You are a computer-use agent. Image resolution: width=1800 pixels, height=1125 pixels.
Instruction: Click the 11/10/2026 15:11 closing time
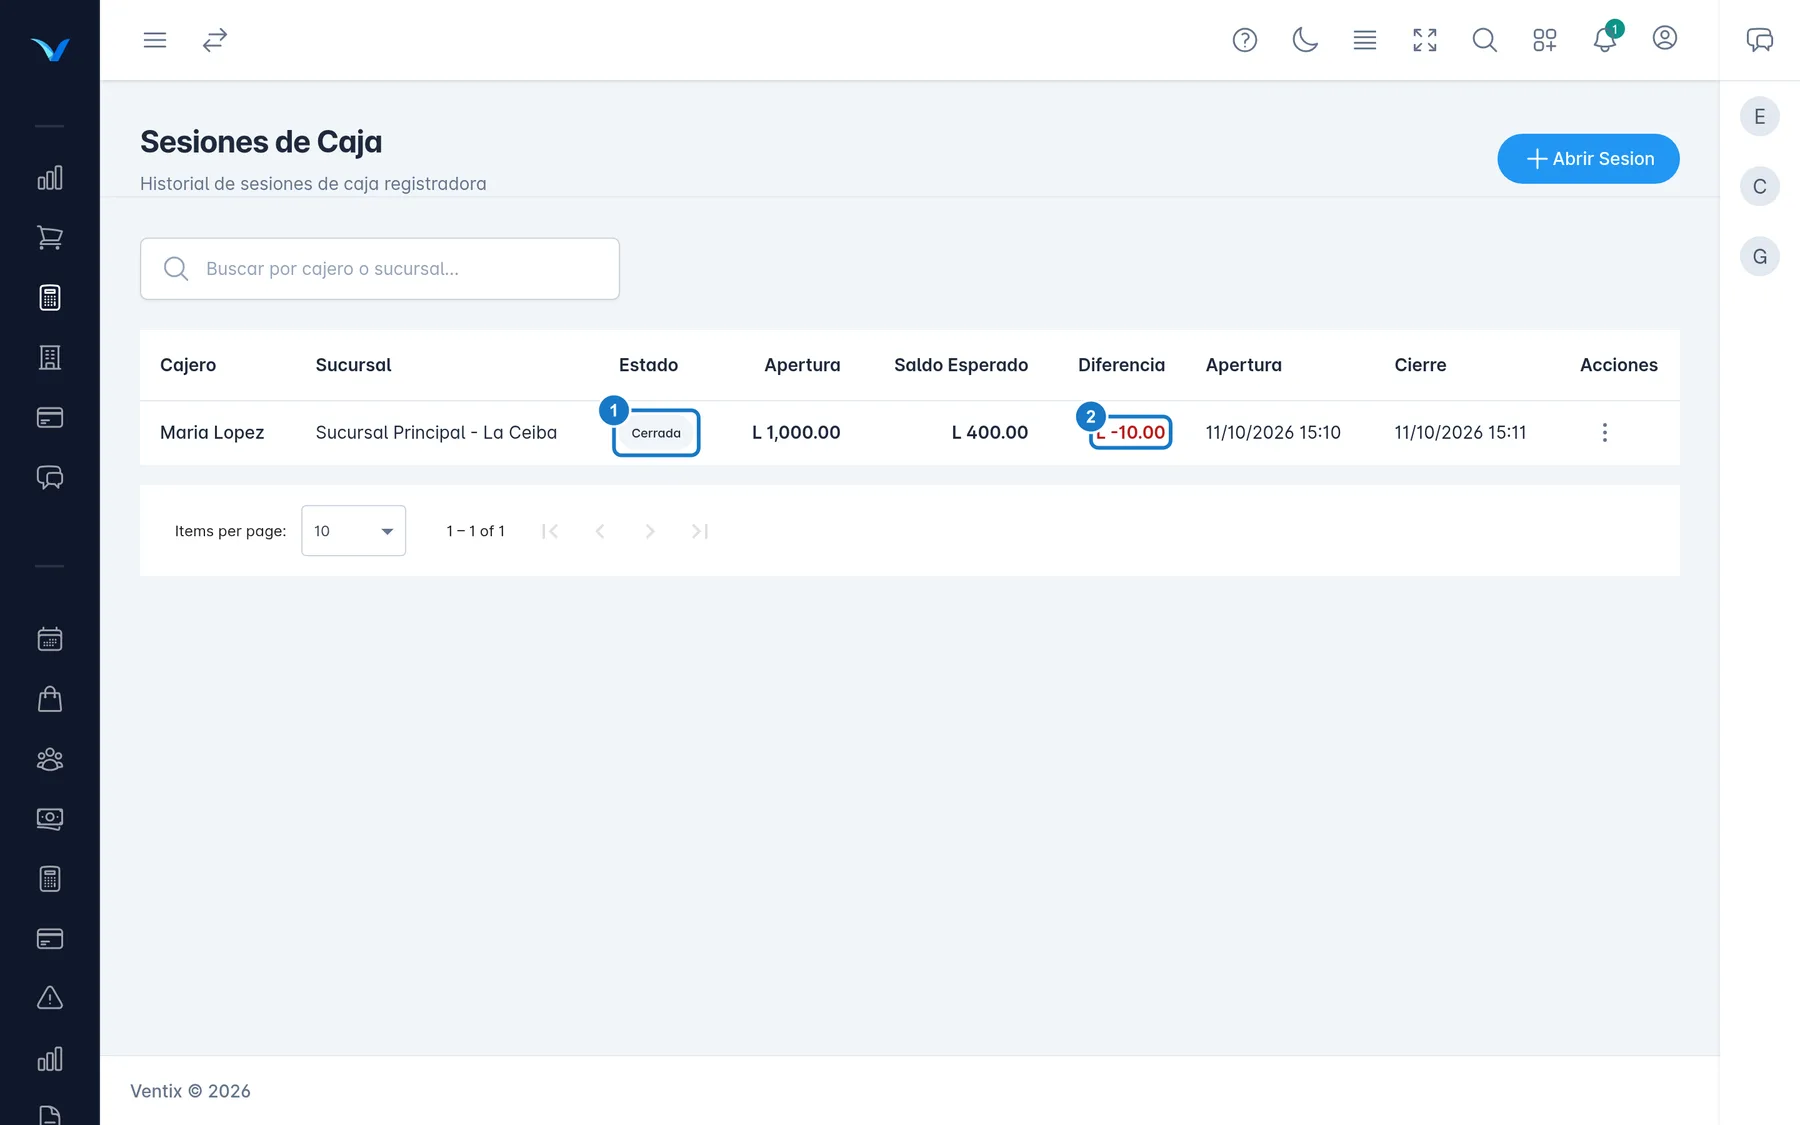(1460, 433)
